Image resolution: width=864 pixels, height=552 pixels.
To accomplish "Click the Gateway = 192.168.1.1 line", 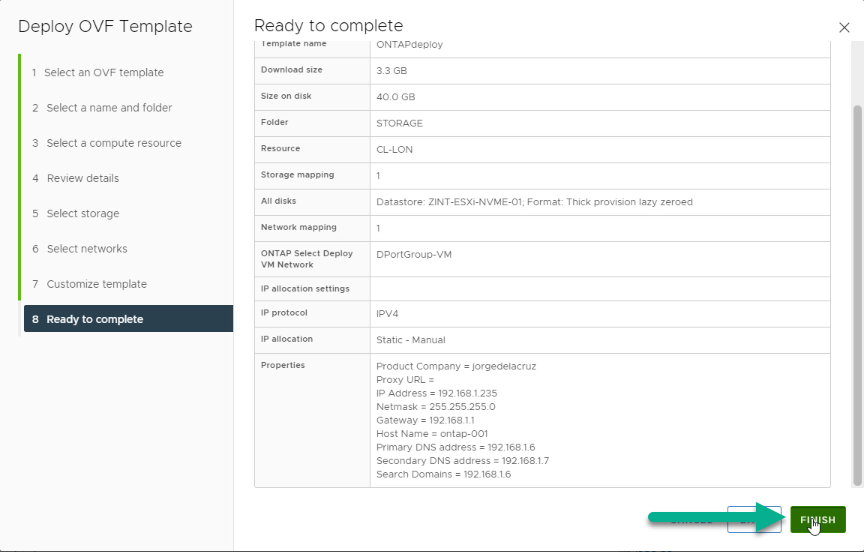I will (x=425, y=420).
